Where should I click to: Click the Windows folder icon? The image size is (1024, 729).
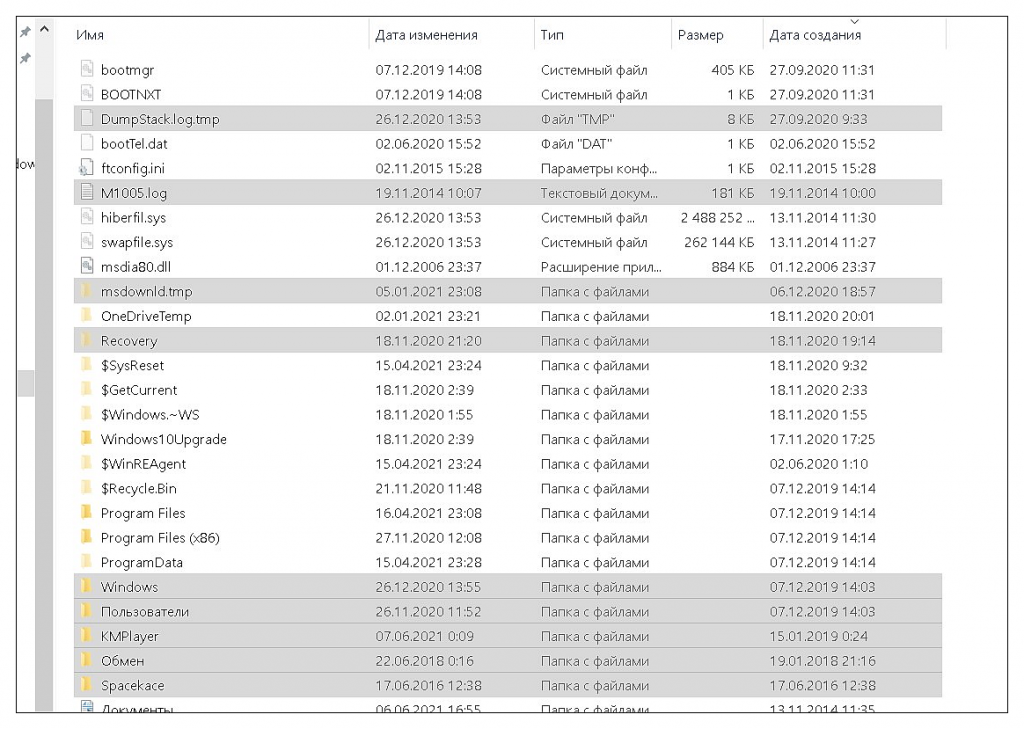tap(86, 586)
